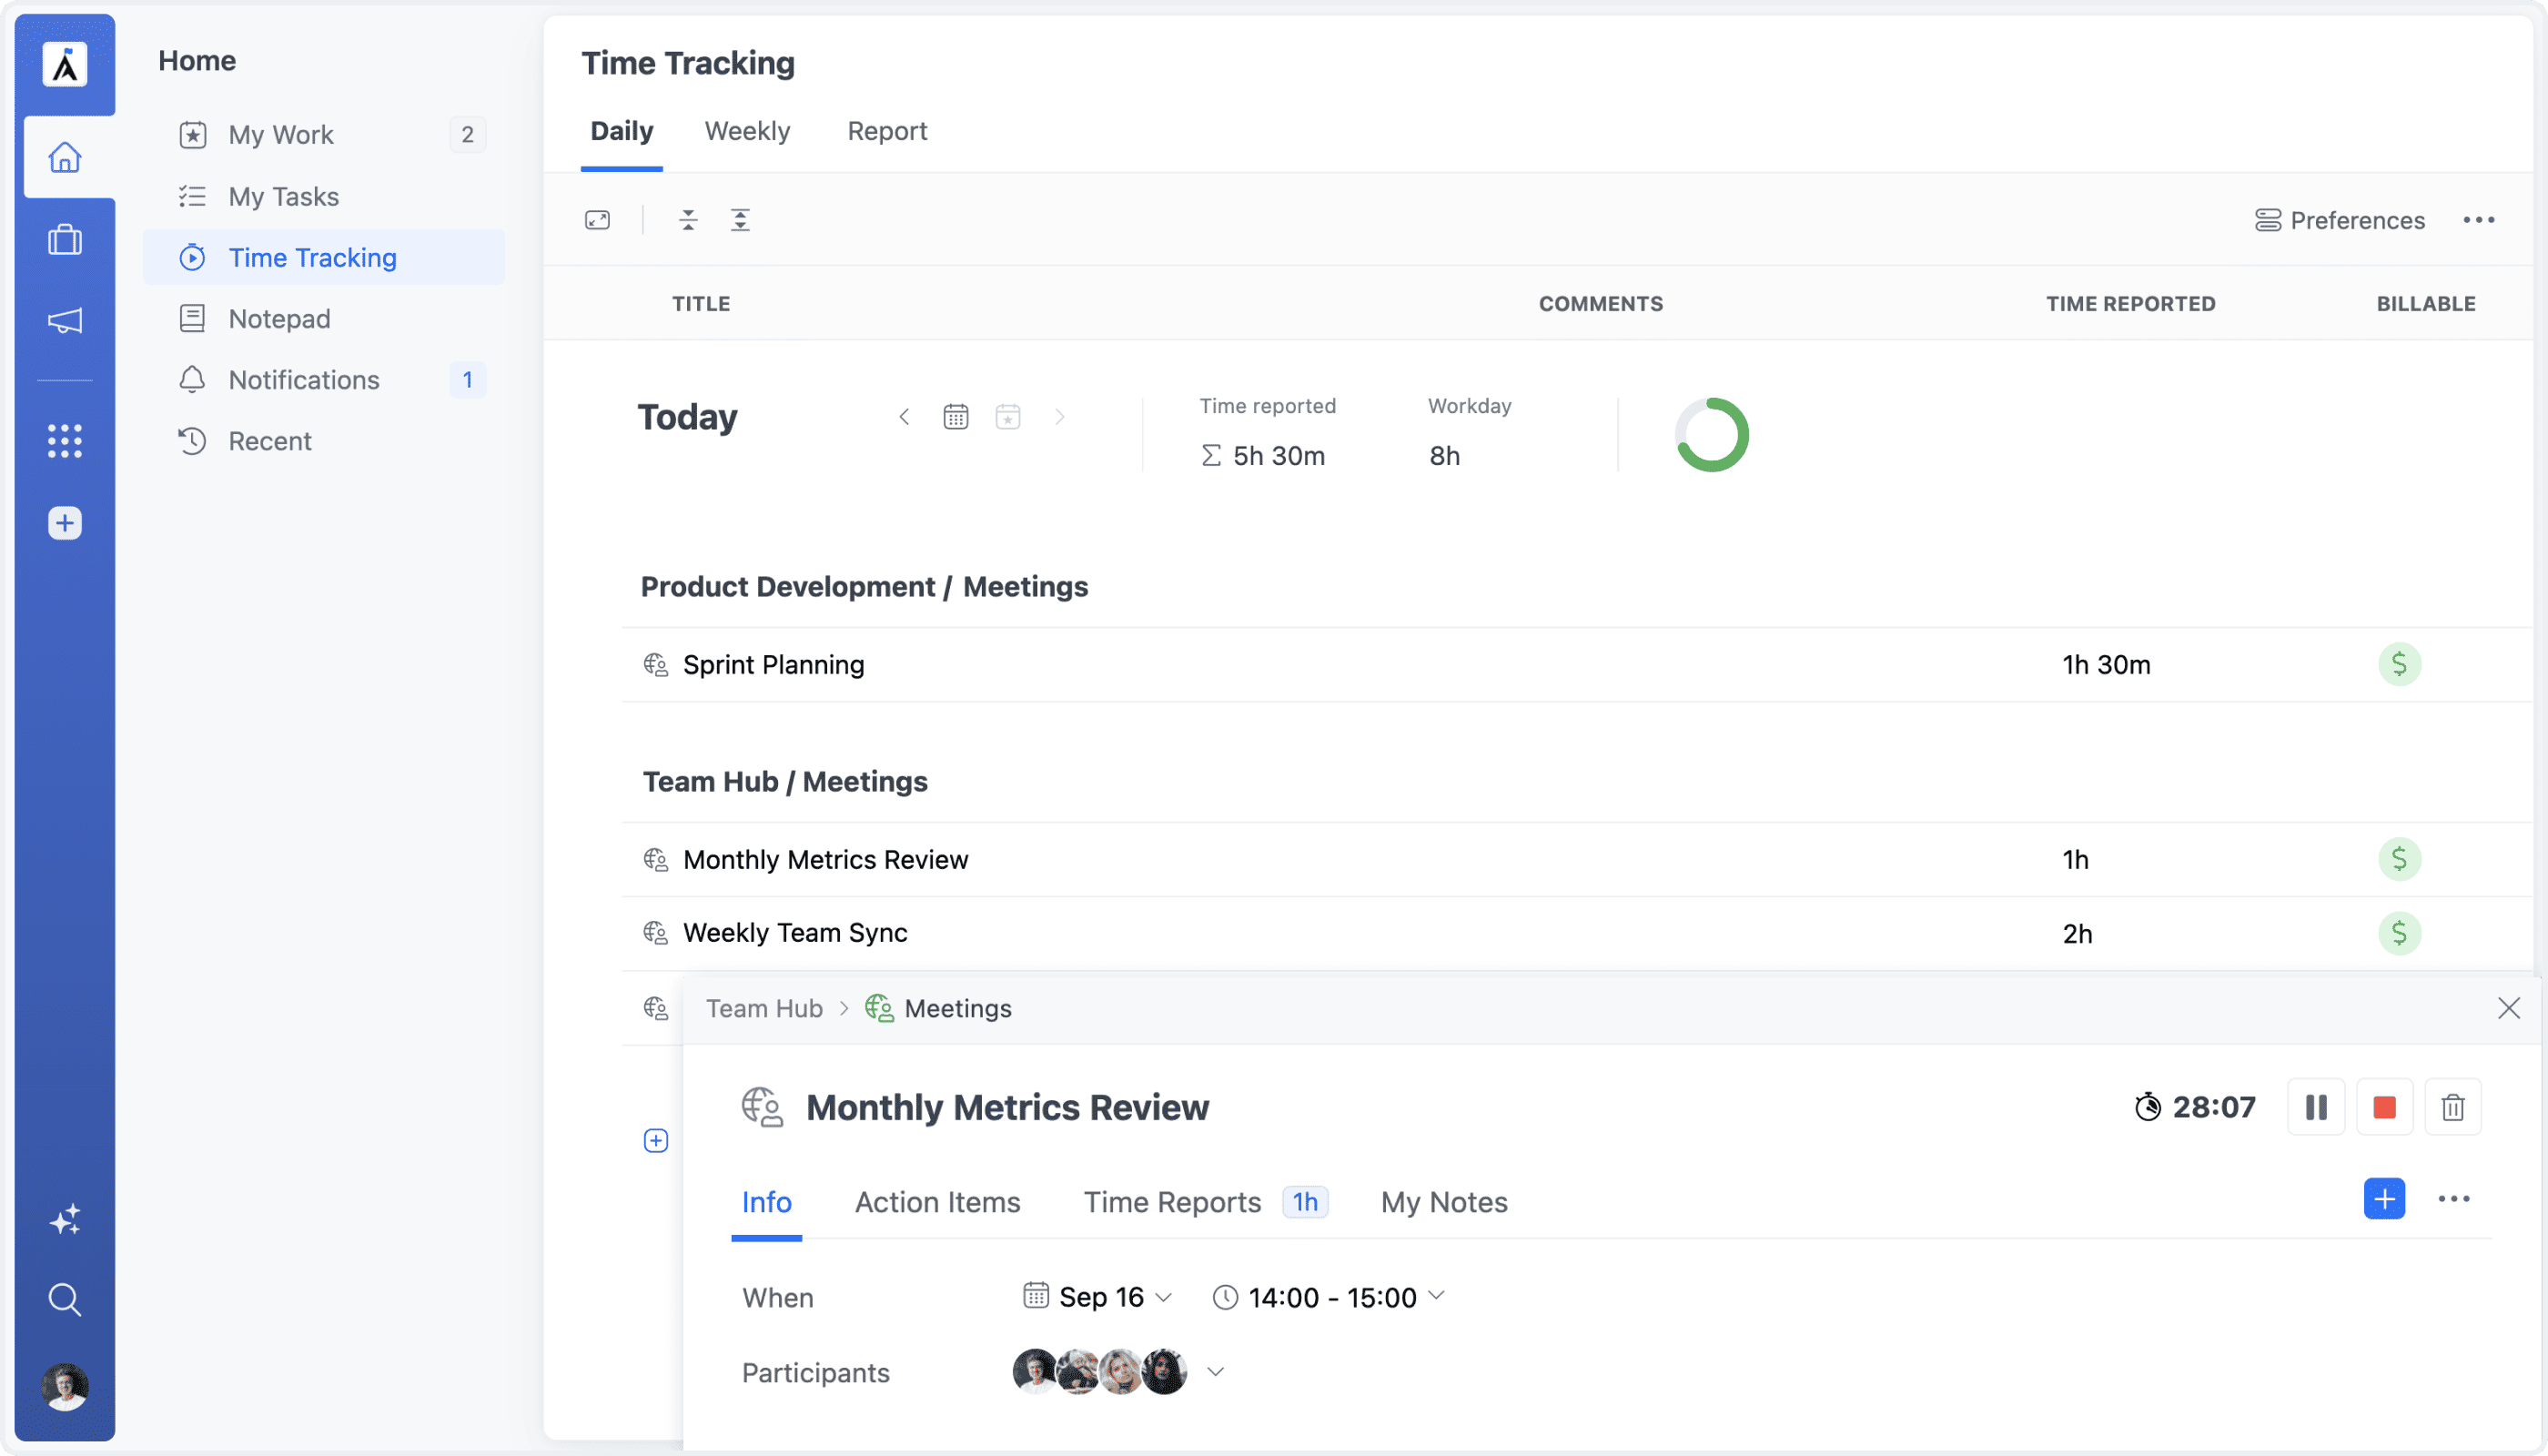
Task: Open Preferences
Action: pyautogui.click(x=2340, y=220)
